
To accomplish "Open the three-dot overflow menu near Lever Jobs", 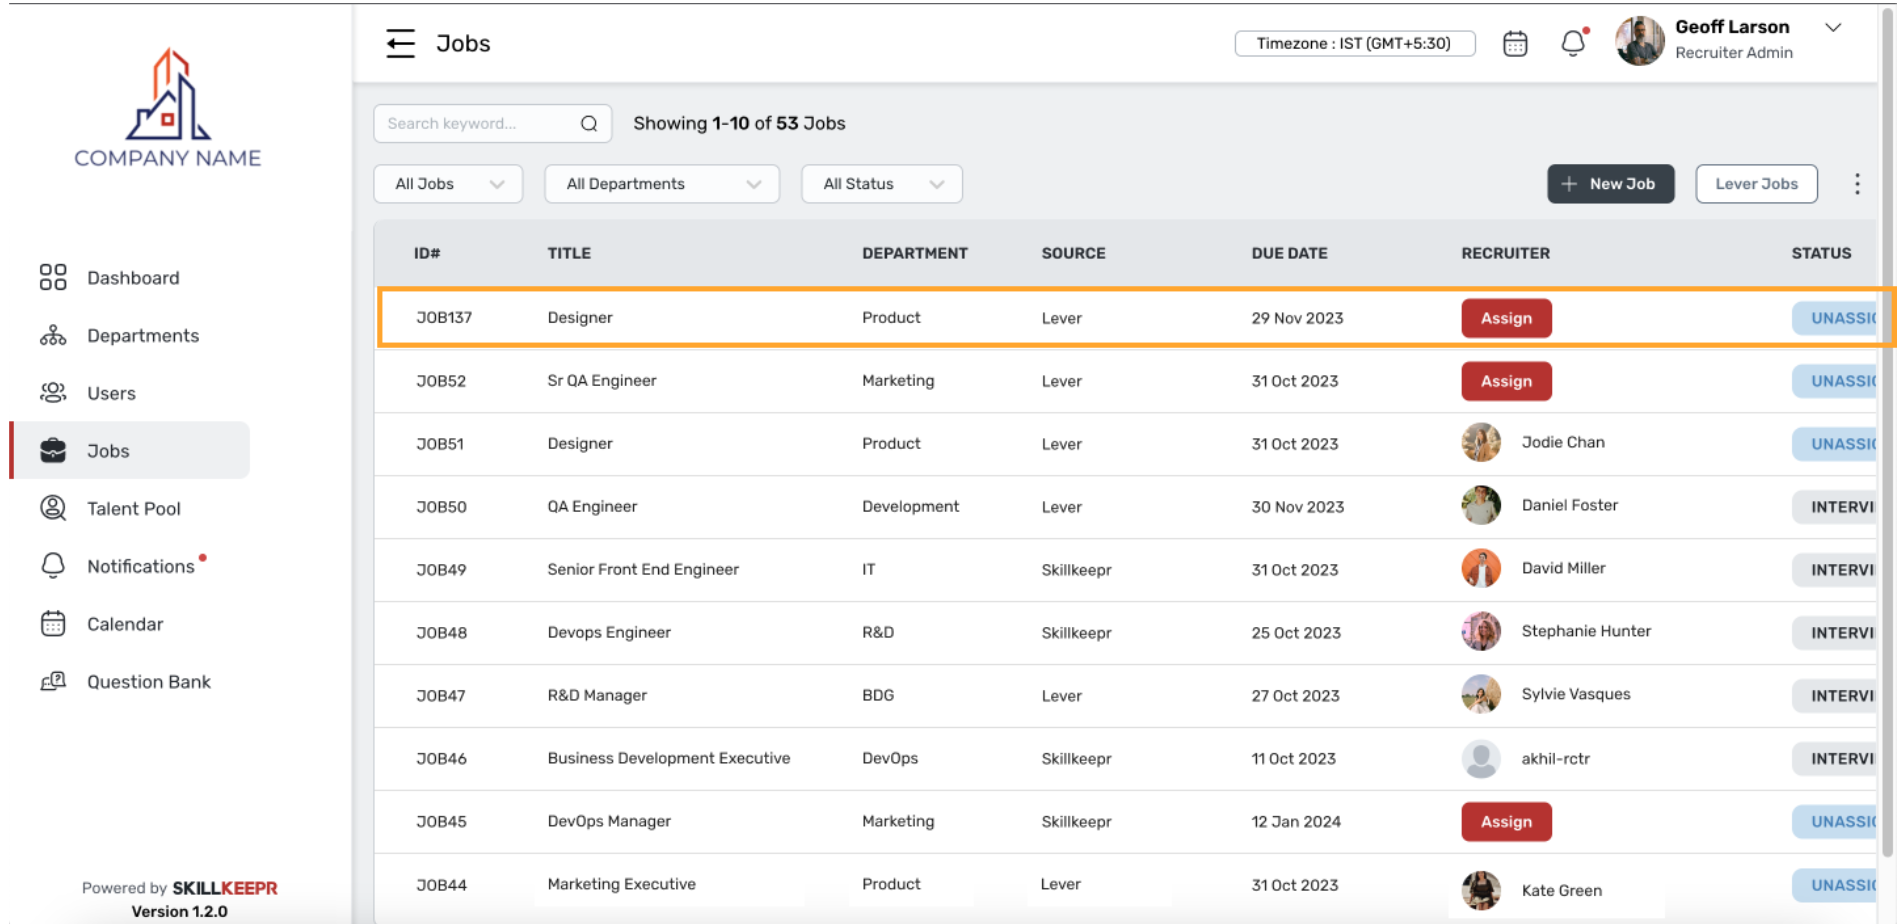I will tap(1857, 183).
